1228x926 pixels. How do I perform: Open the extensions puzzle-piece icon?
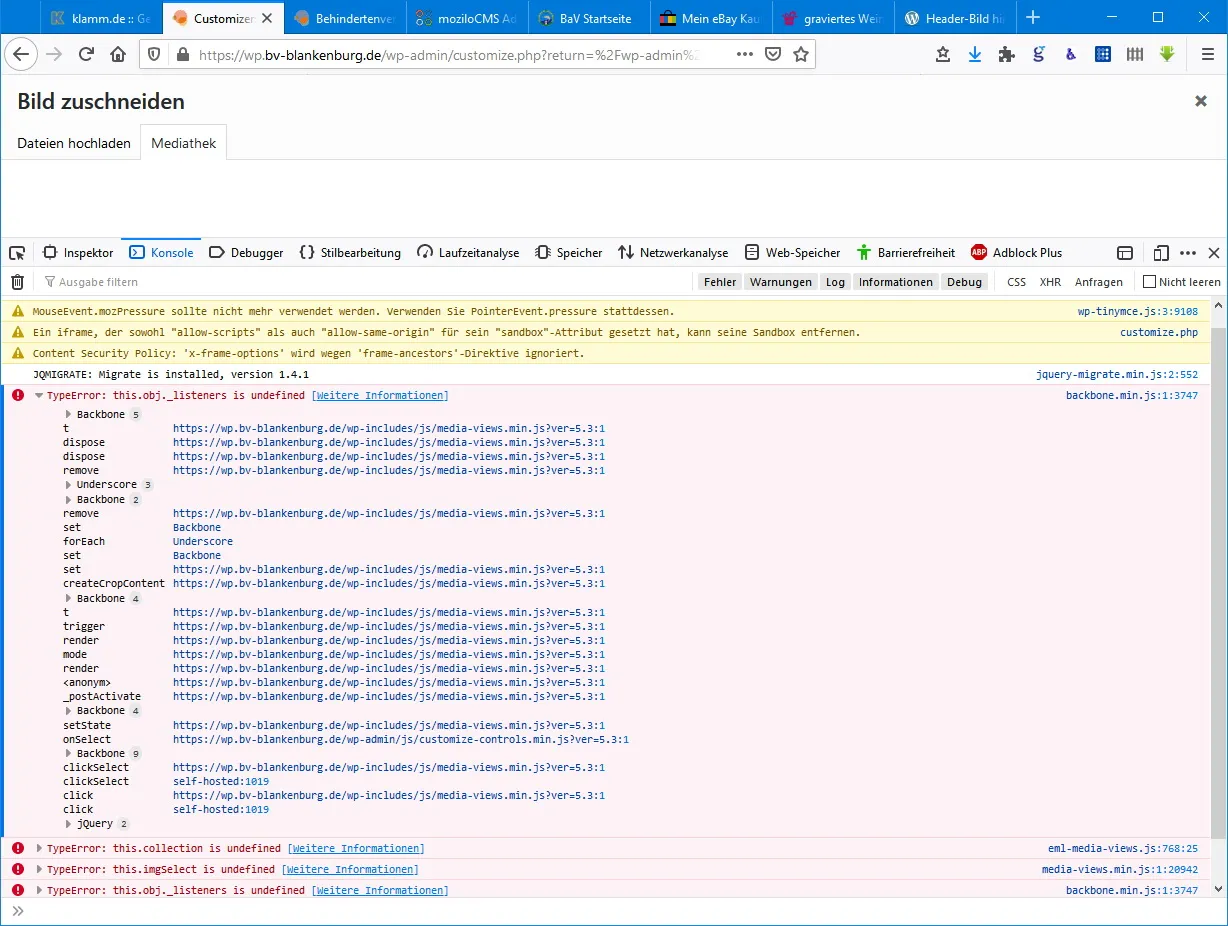[x=1007, y=55]
